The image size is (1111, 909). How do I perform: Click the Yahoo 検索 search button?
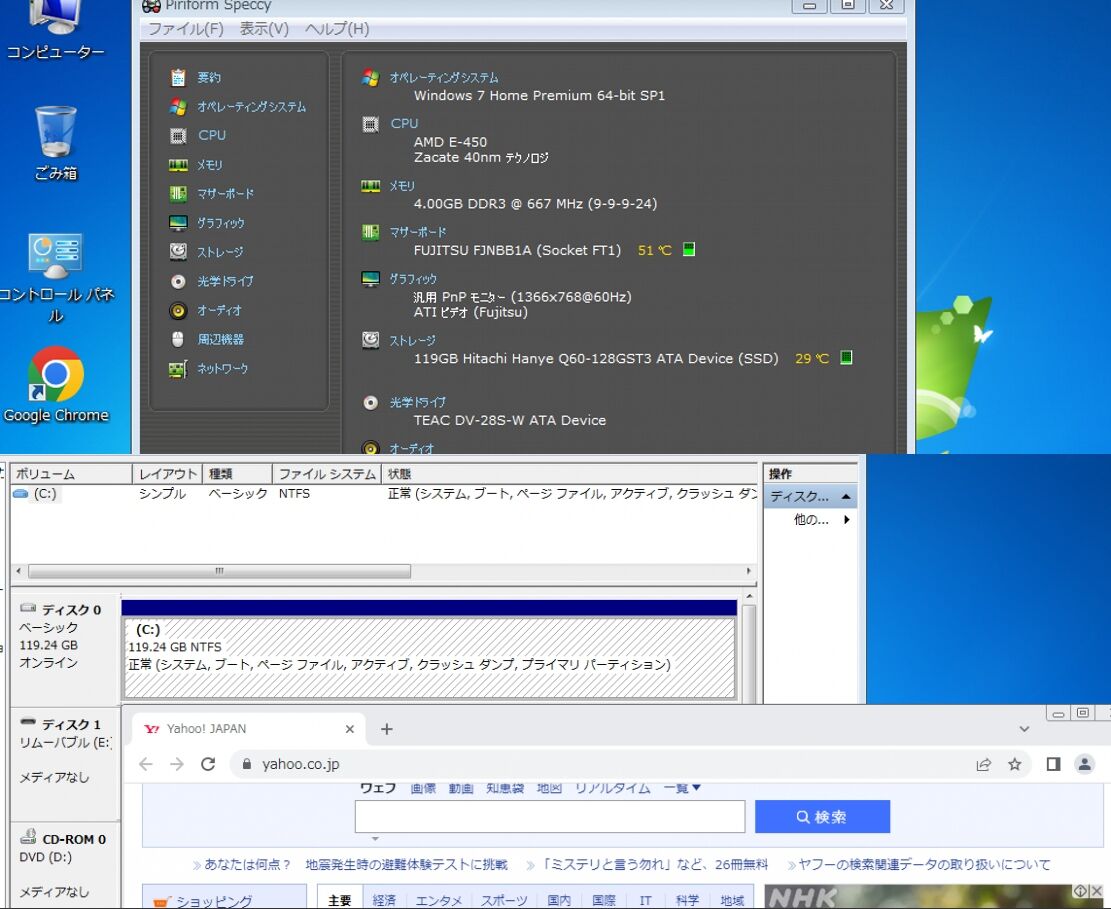[x=822, y=817]
